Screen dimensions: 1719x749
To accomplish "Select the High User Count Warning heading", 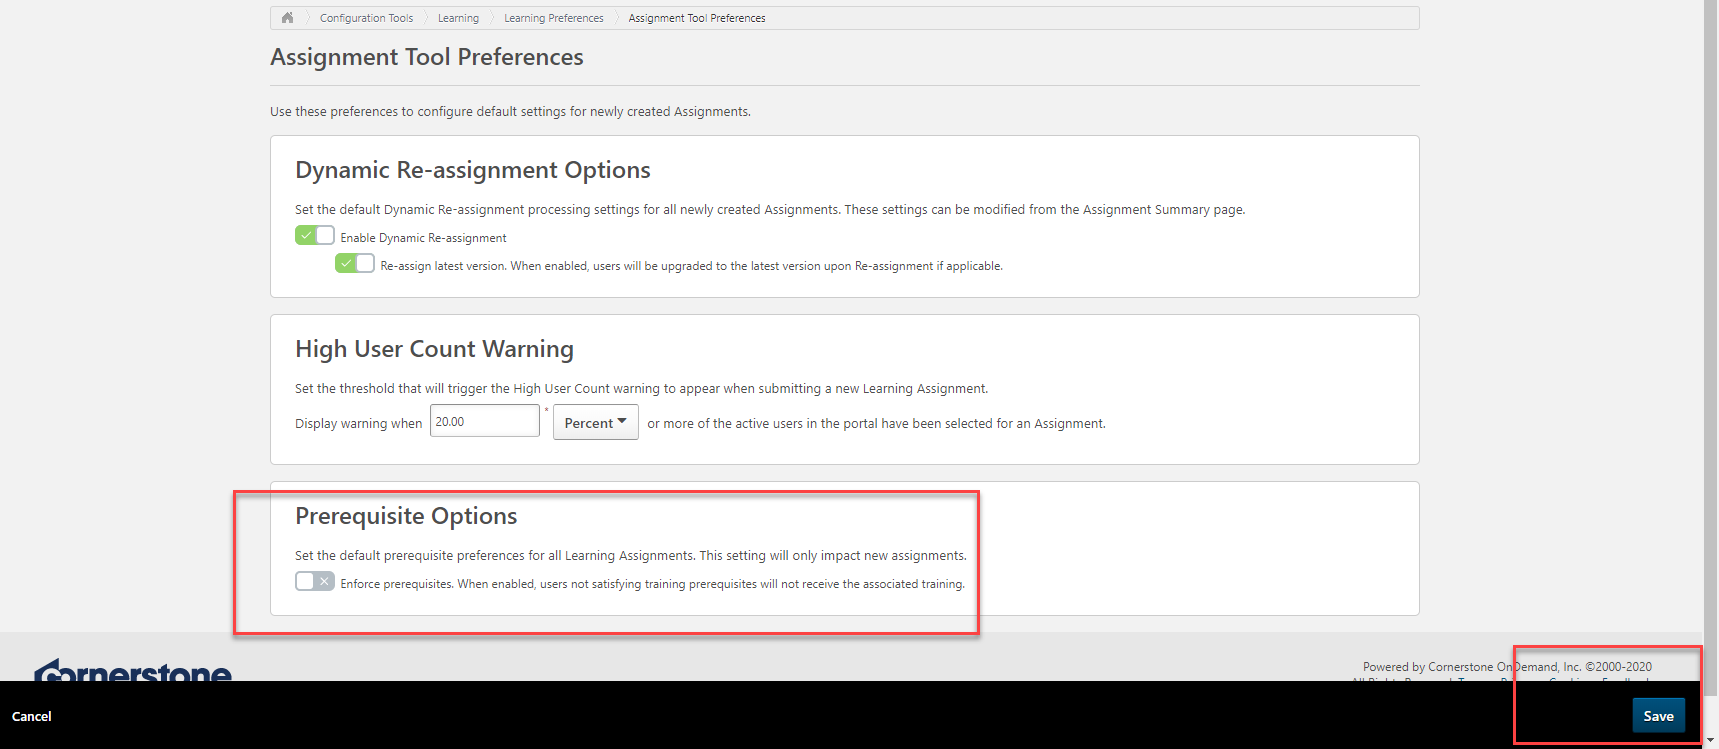I will 434,349.
